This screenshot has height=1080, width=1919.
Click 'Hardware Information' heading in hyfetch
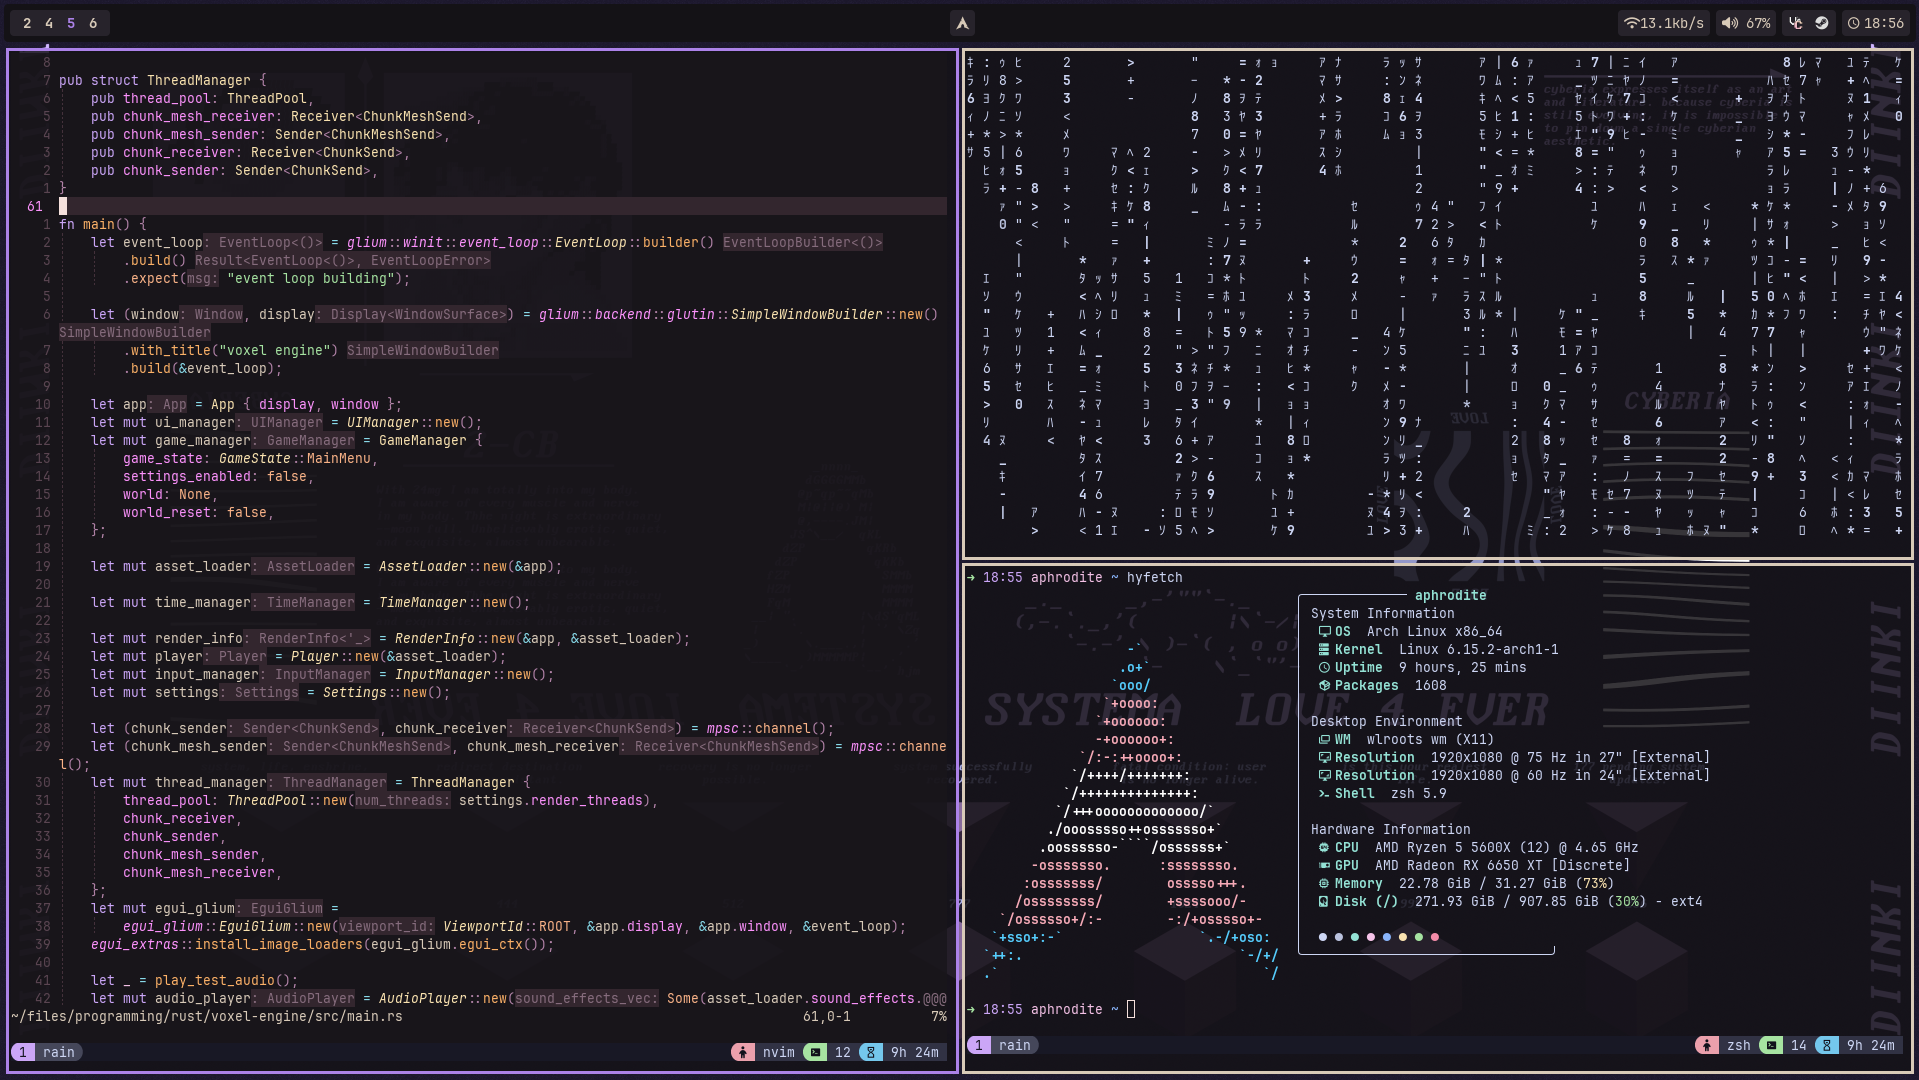pos(1390,830)
